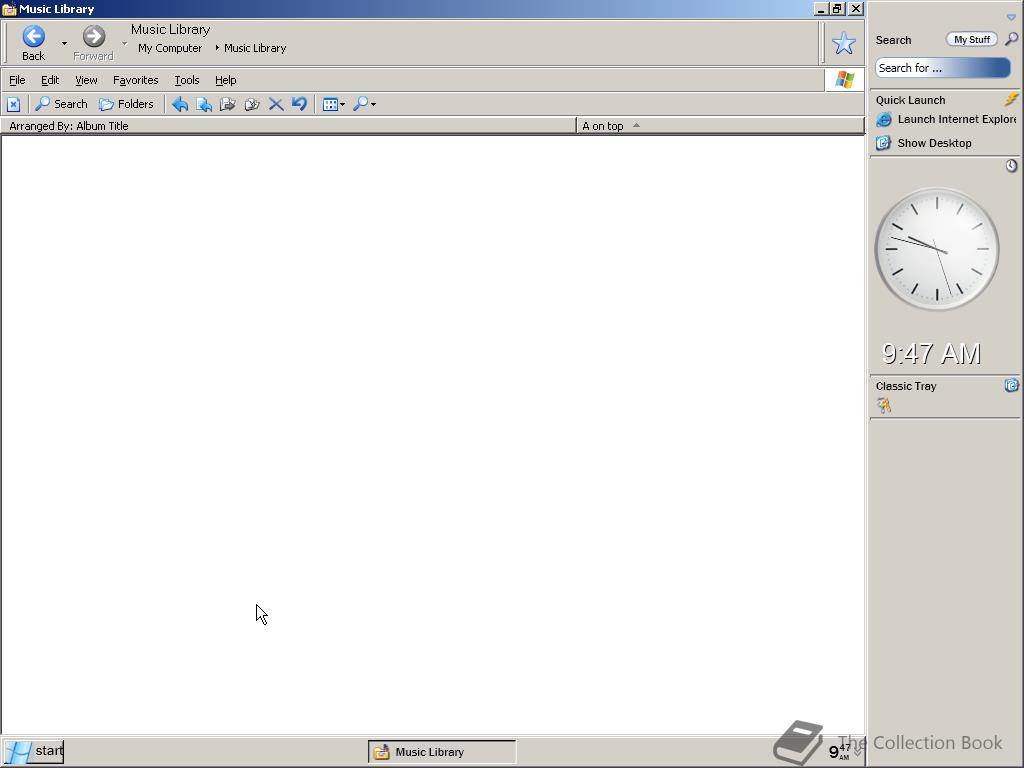The image size is (1024, 768).
Task: Click the grayed Forward navigation button
Action: 93,43
